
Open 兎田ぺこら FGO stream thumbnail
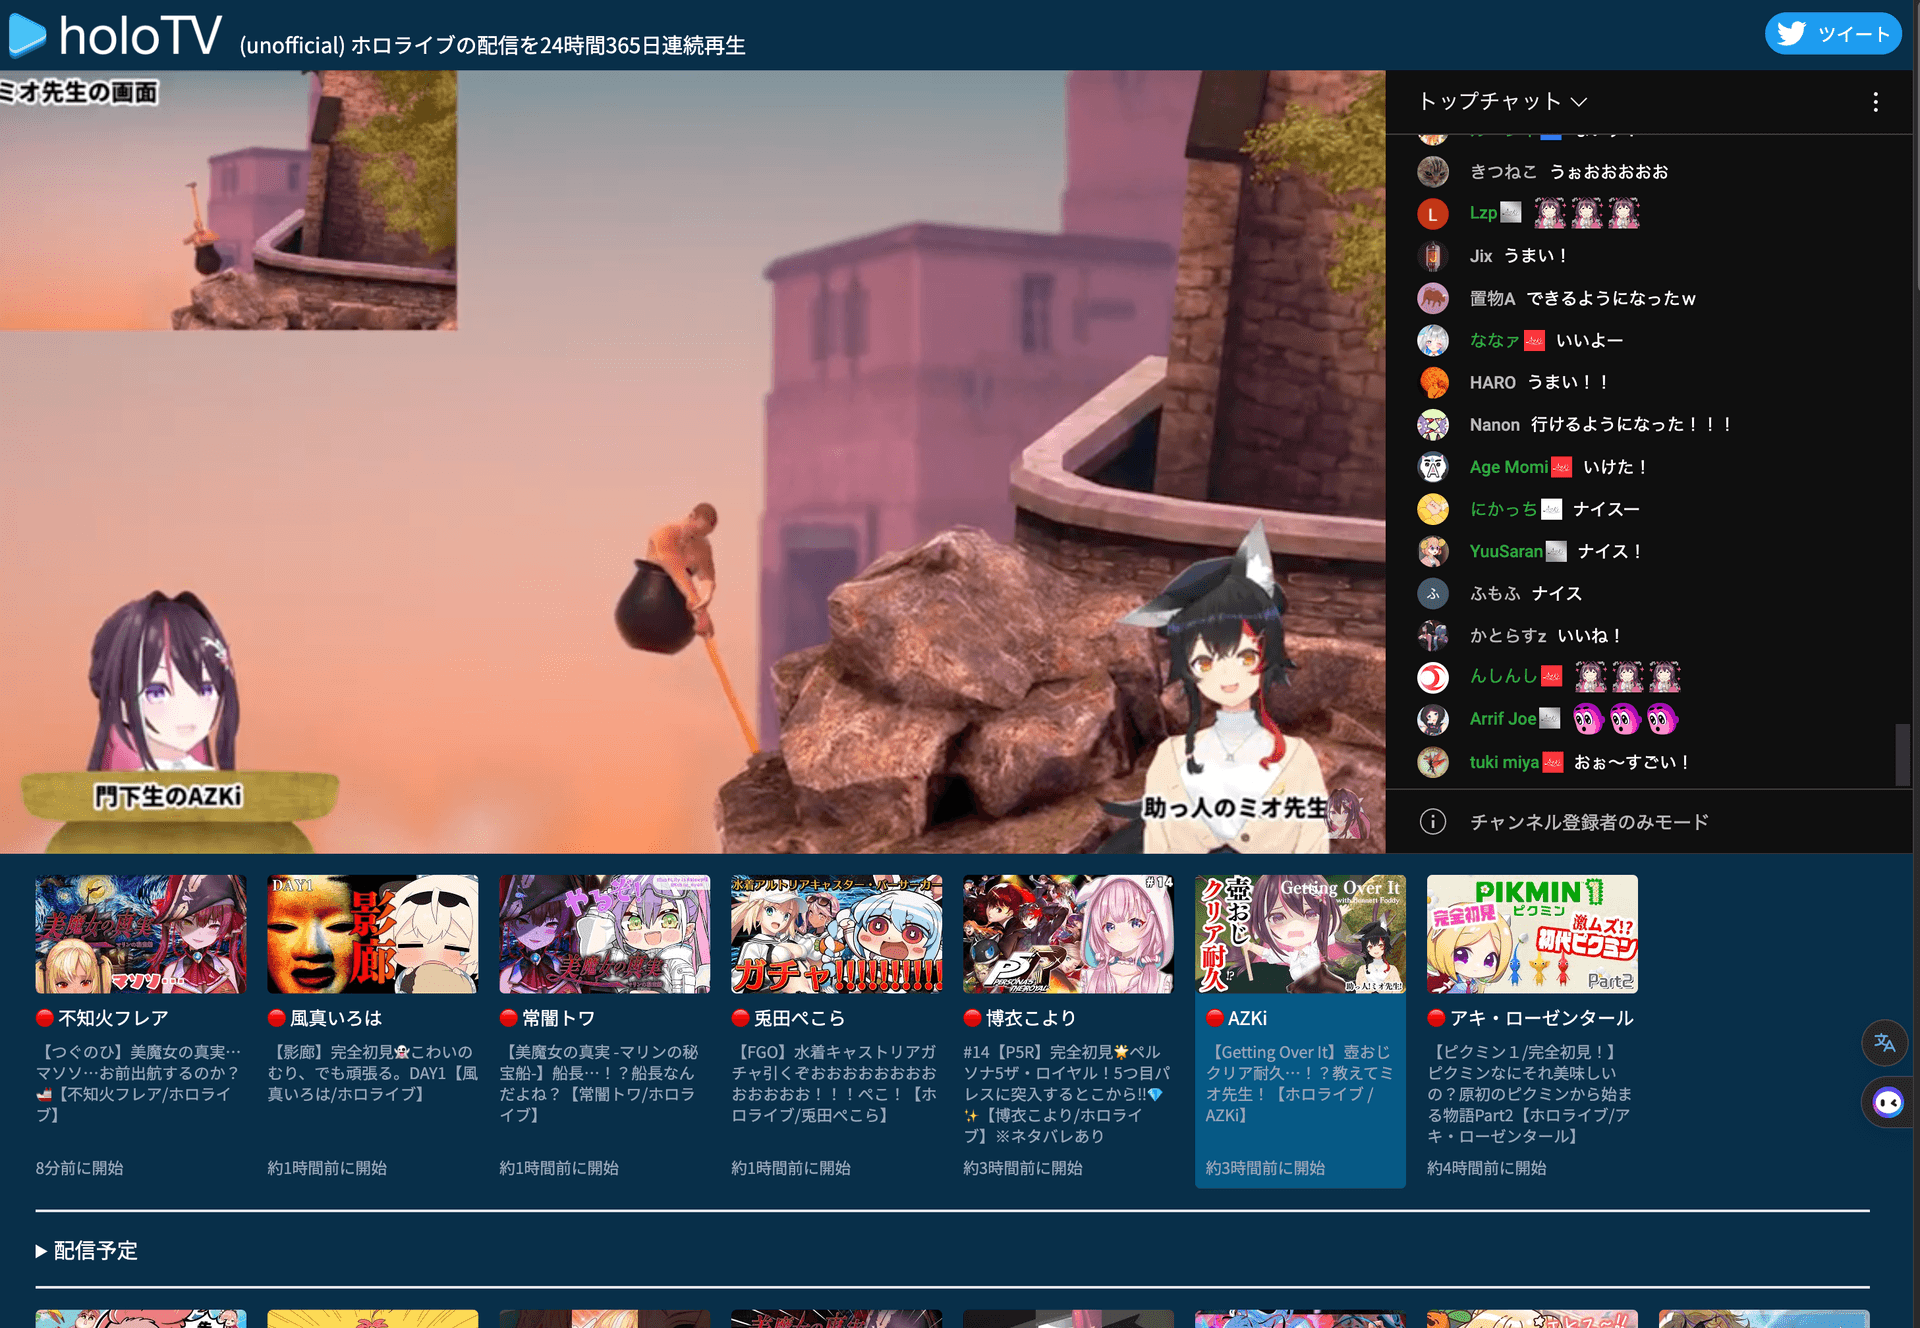(837, 934)
